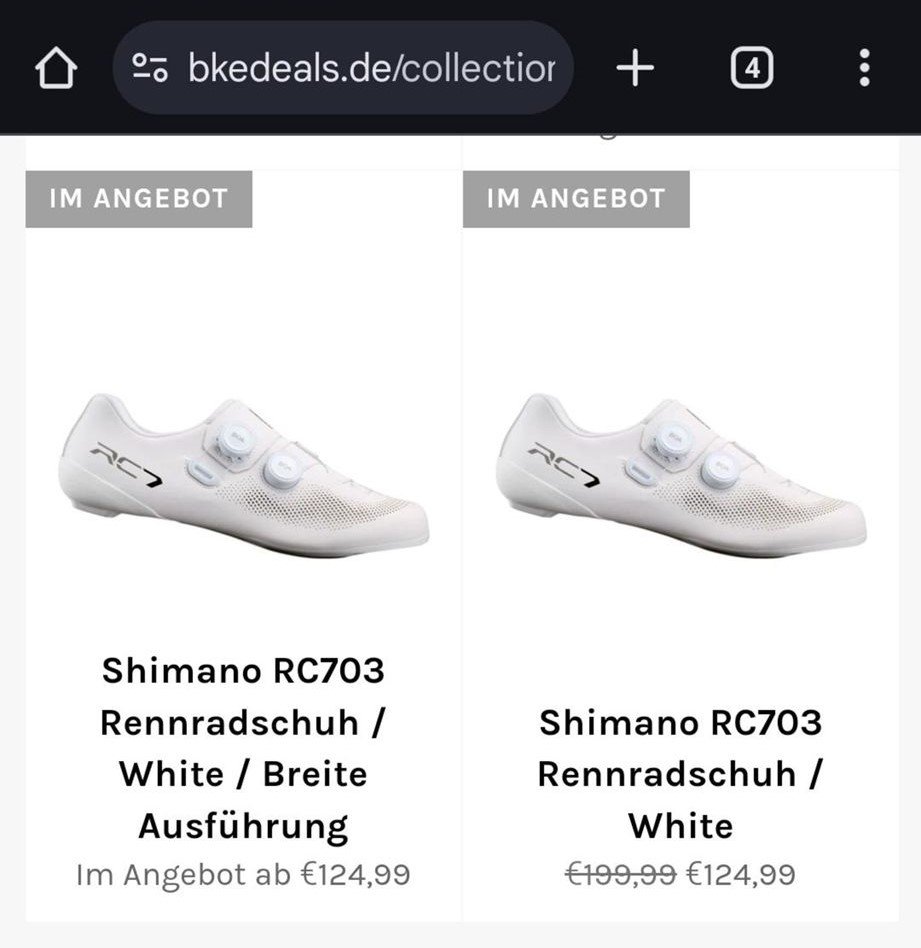Open right Shimano RC703 Rennradschuh / White link
This screenshot has width=921, height=948.
(x=680, y=773)
